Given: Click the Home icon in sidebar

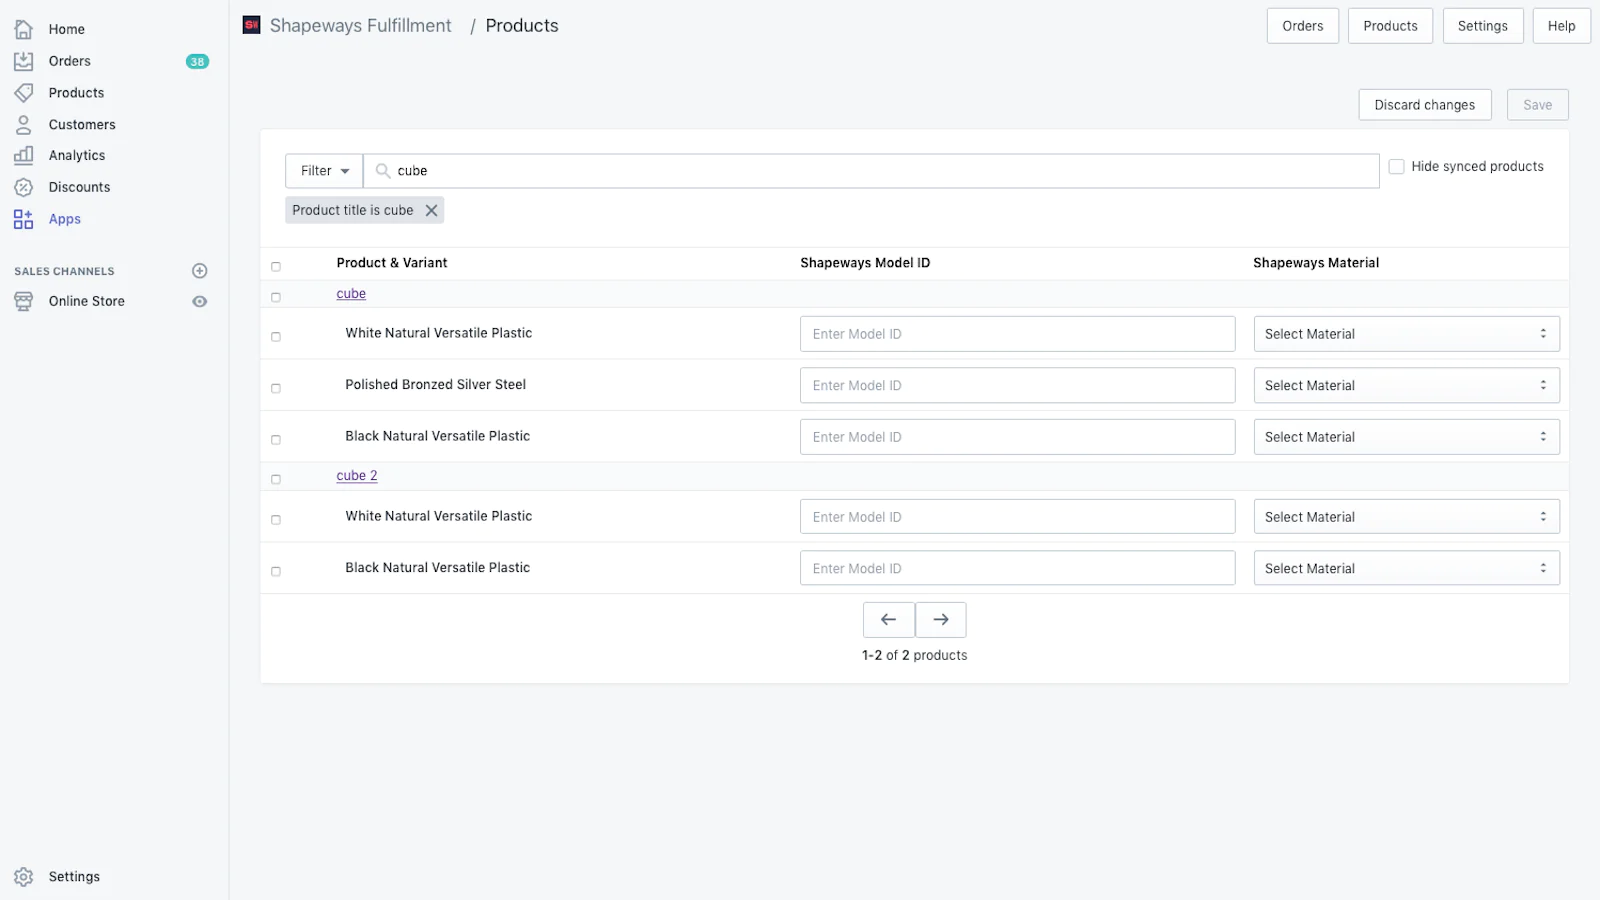Looking at the screenshot, I should coord(24,29).
